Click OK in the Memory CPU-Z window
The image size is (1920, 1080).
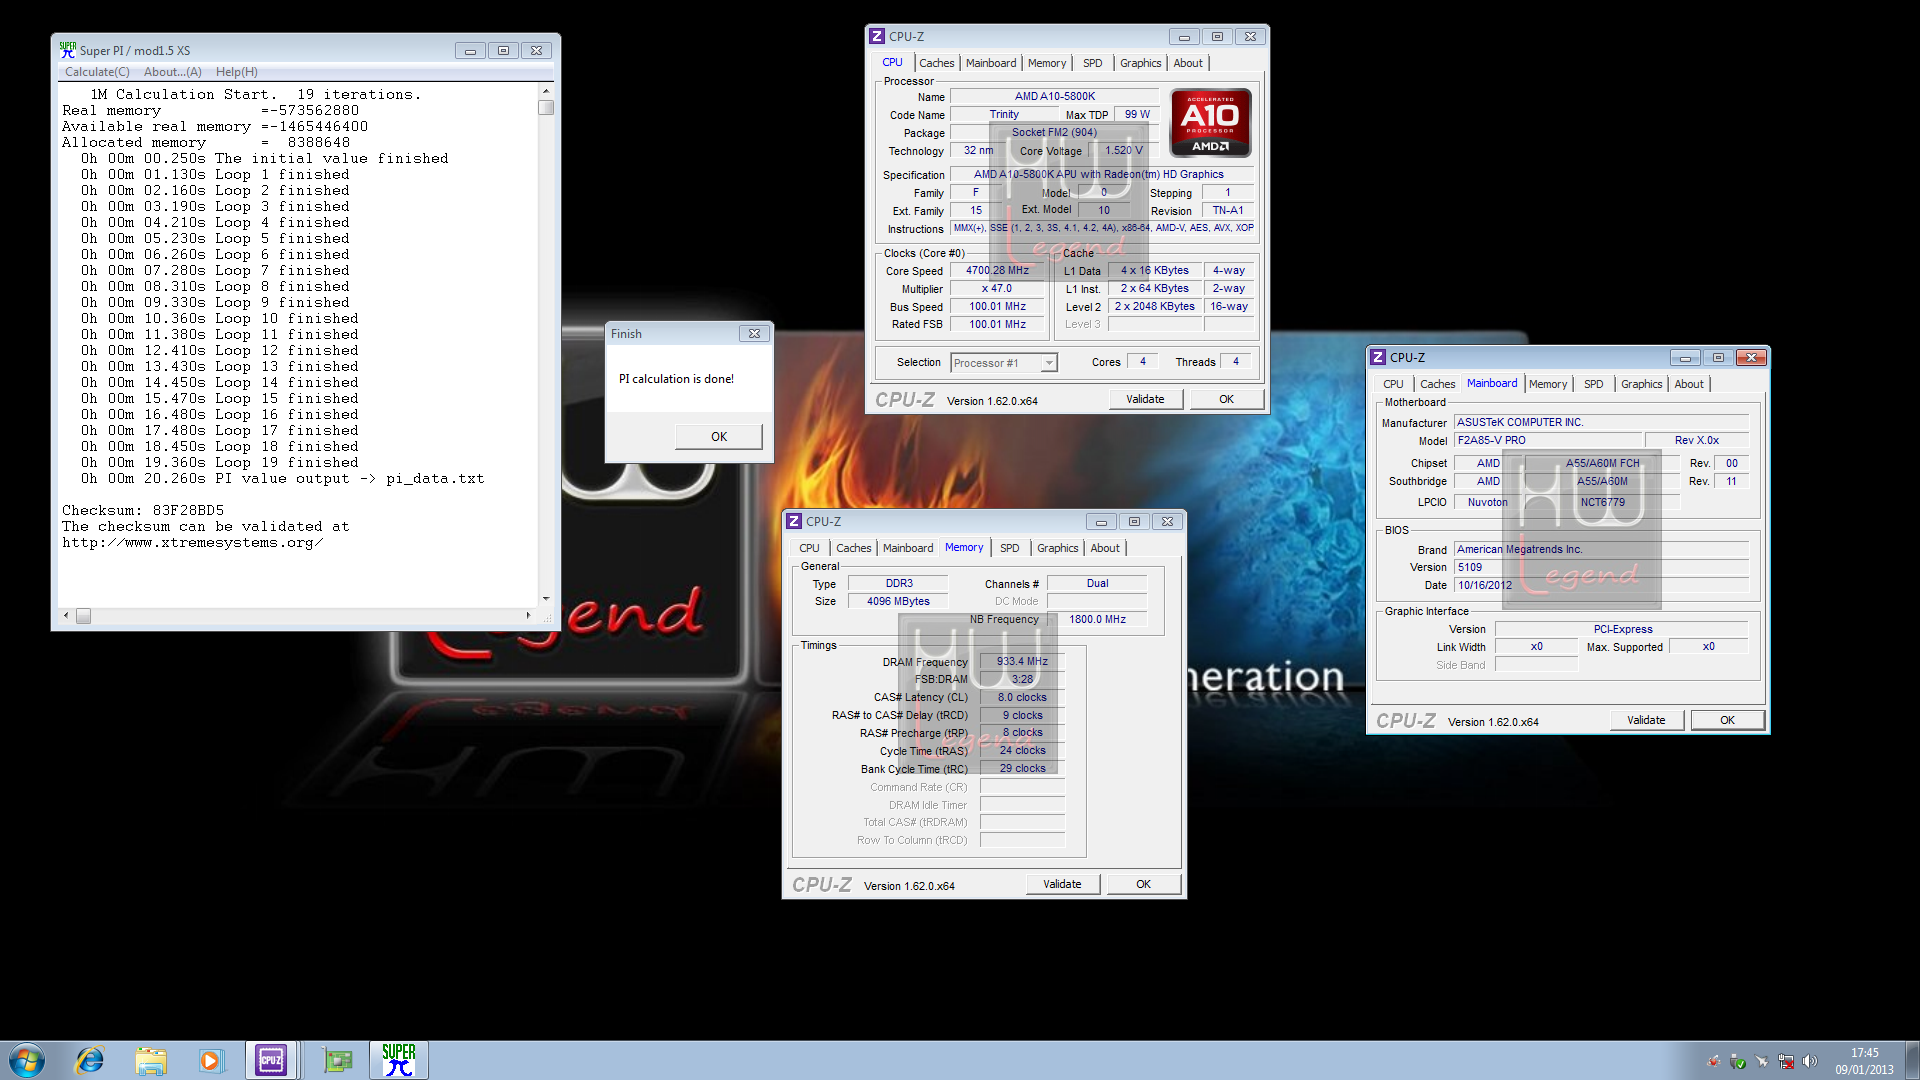point(1143,884)
